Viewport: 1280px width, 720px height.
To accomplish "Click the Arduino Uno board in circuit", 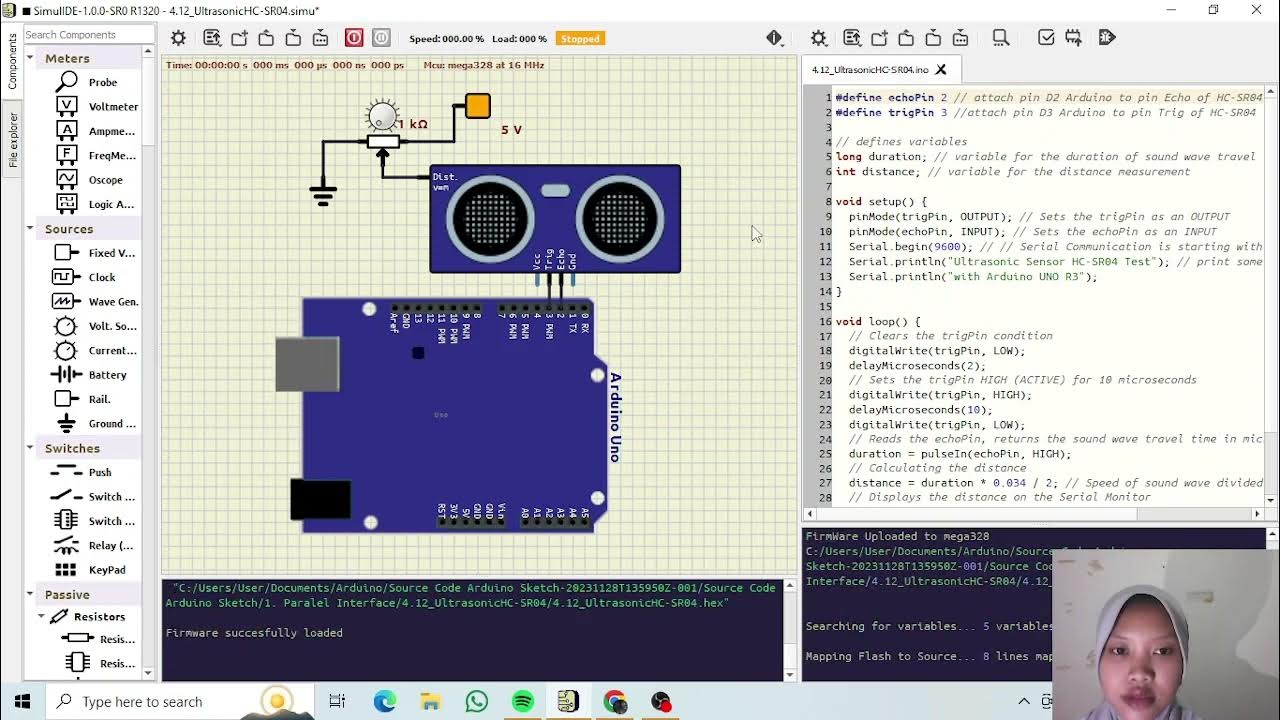I will point(440,415).
